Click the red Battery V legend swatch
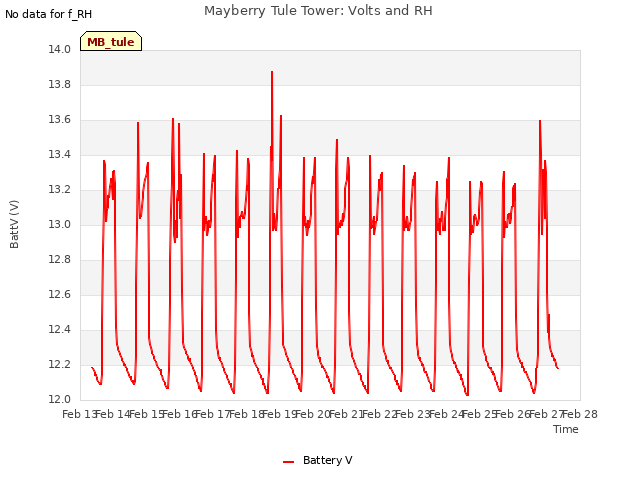This screenshot has height=480, width=640. (289, 462)
